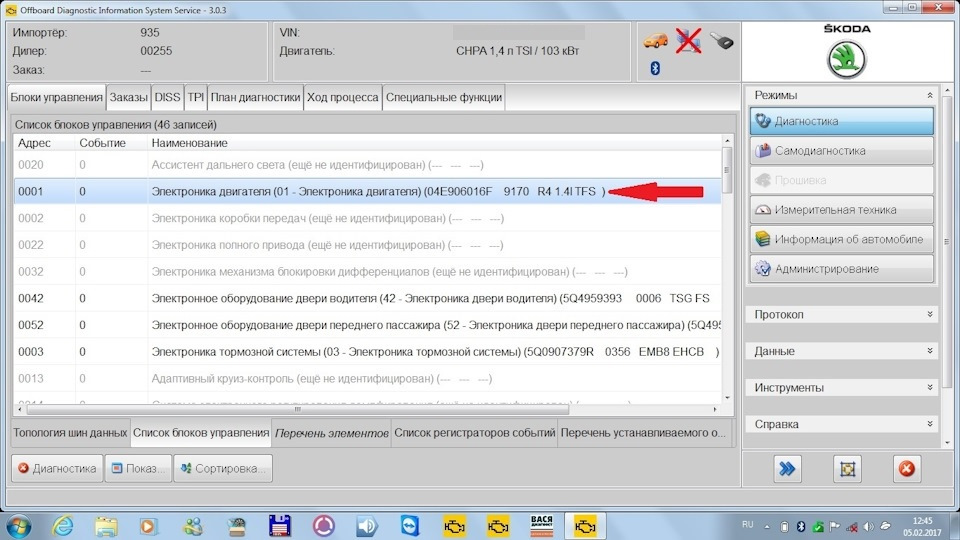
Task: Click the Наименование column header
Action: pyautogui.click(x=435, y=143)
